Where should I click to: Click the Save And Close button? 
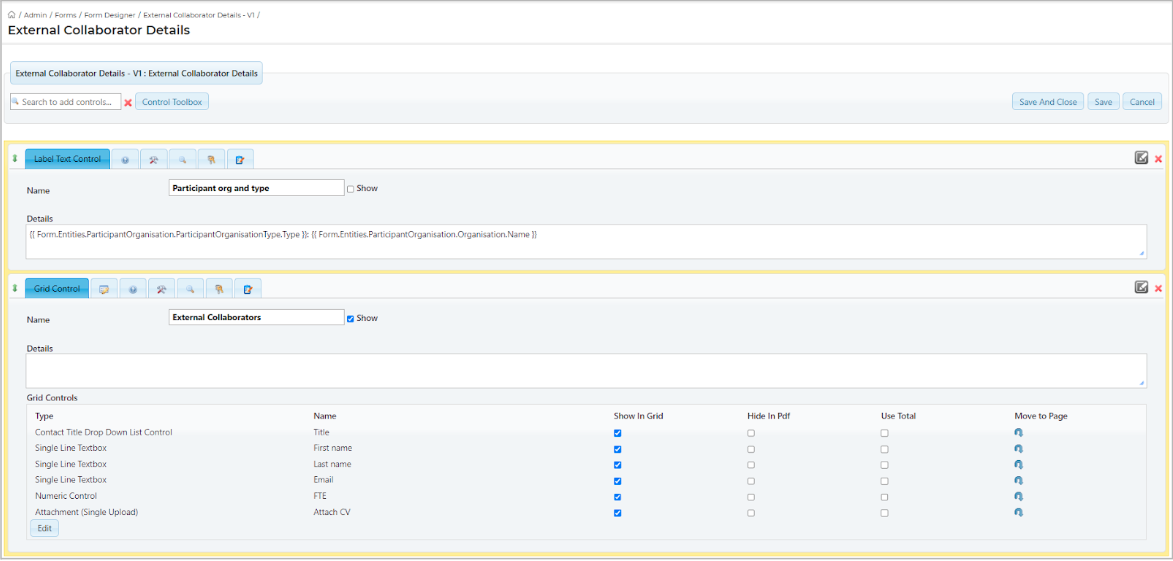pos(1047,102)
